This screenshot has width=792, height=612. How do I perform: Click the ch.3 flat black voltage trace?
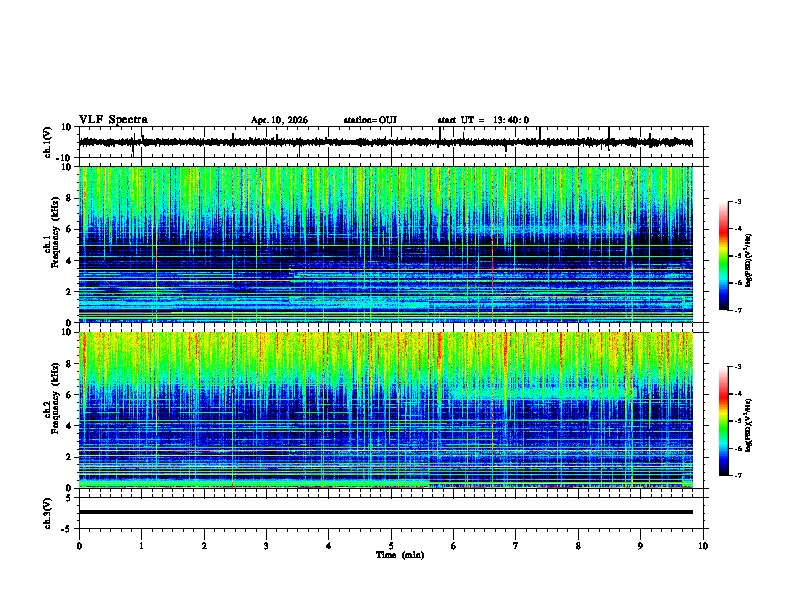click(x=385, y=512)
